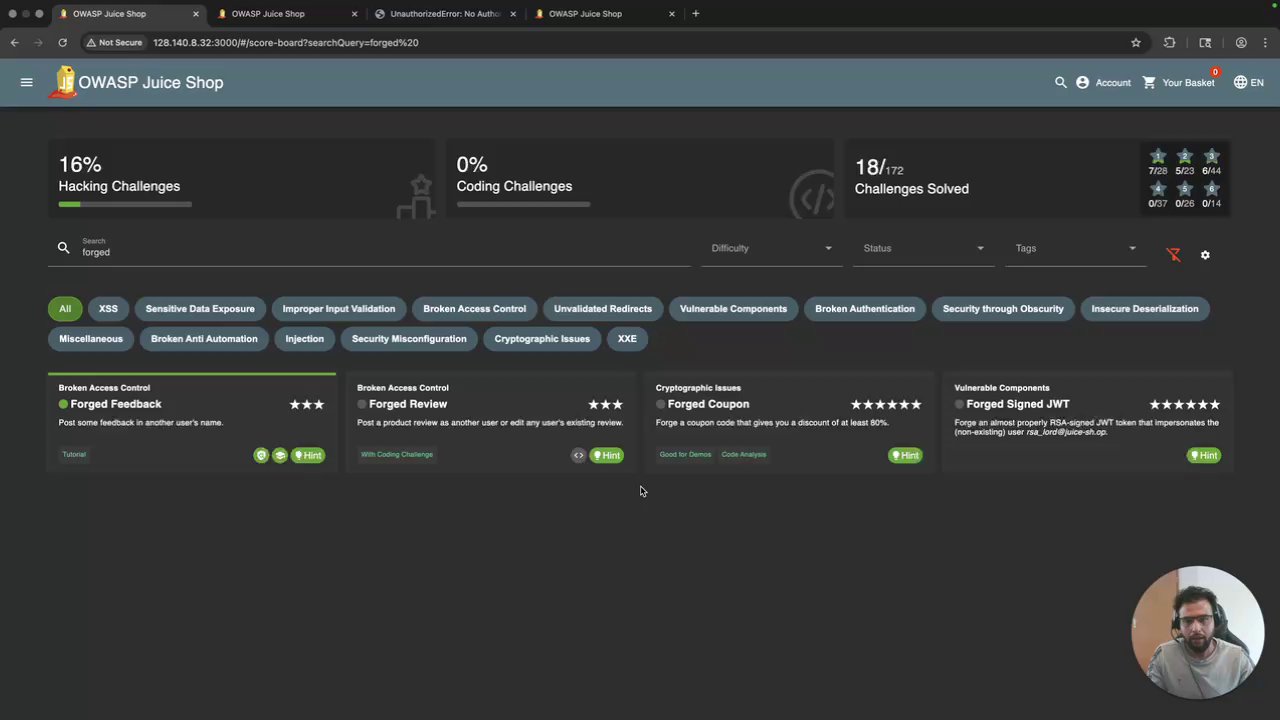Click the browser address bar URL
The height and width of the screenshot is (720, 1280).
pos(286,43)
